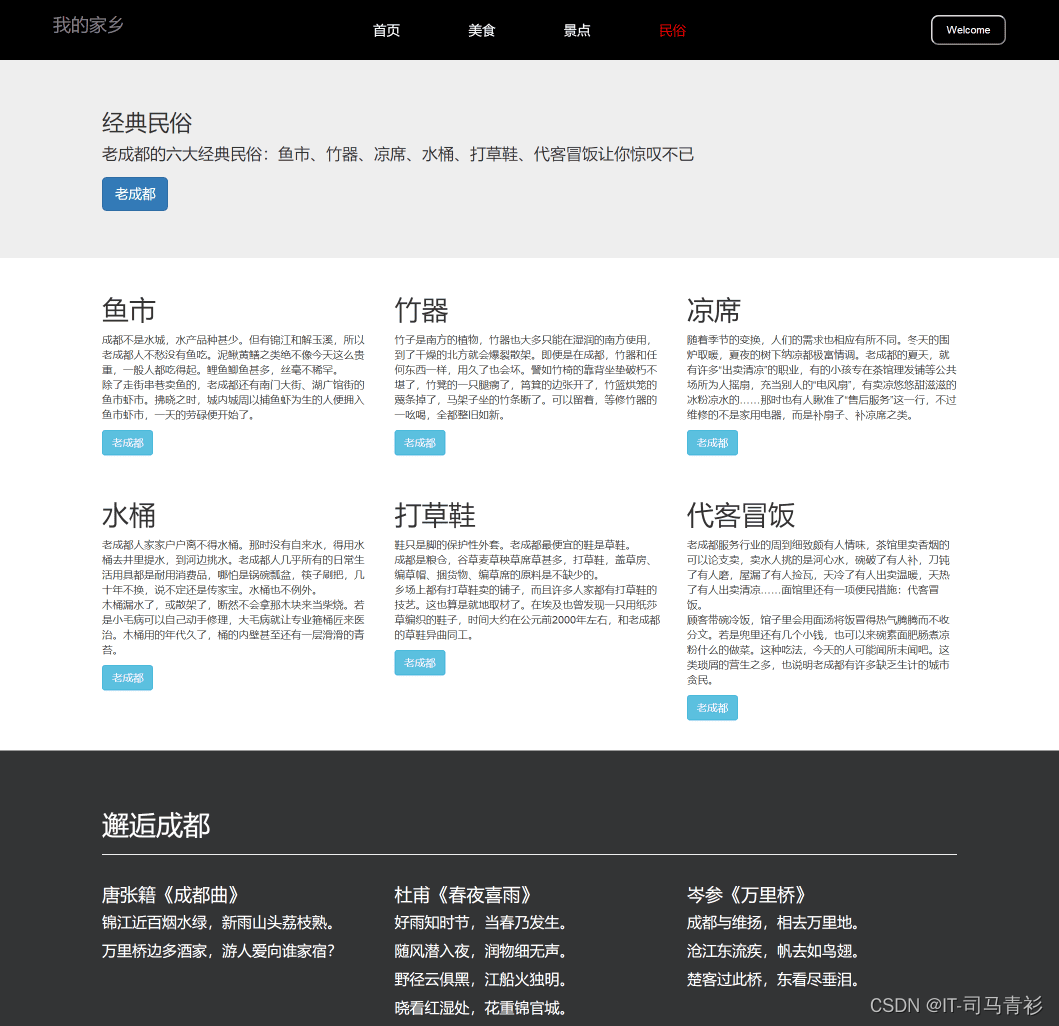The image size is (1059, 1026).
Task: Open the 美食 navigation item
Action: (x=481, y=30)
